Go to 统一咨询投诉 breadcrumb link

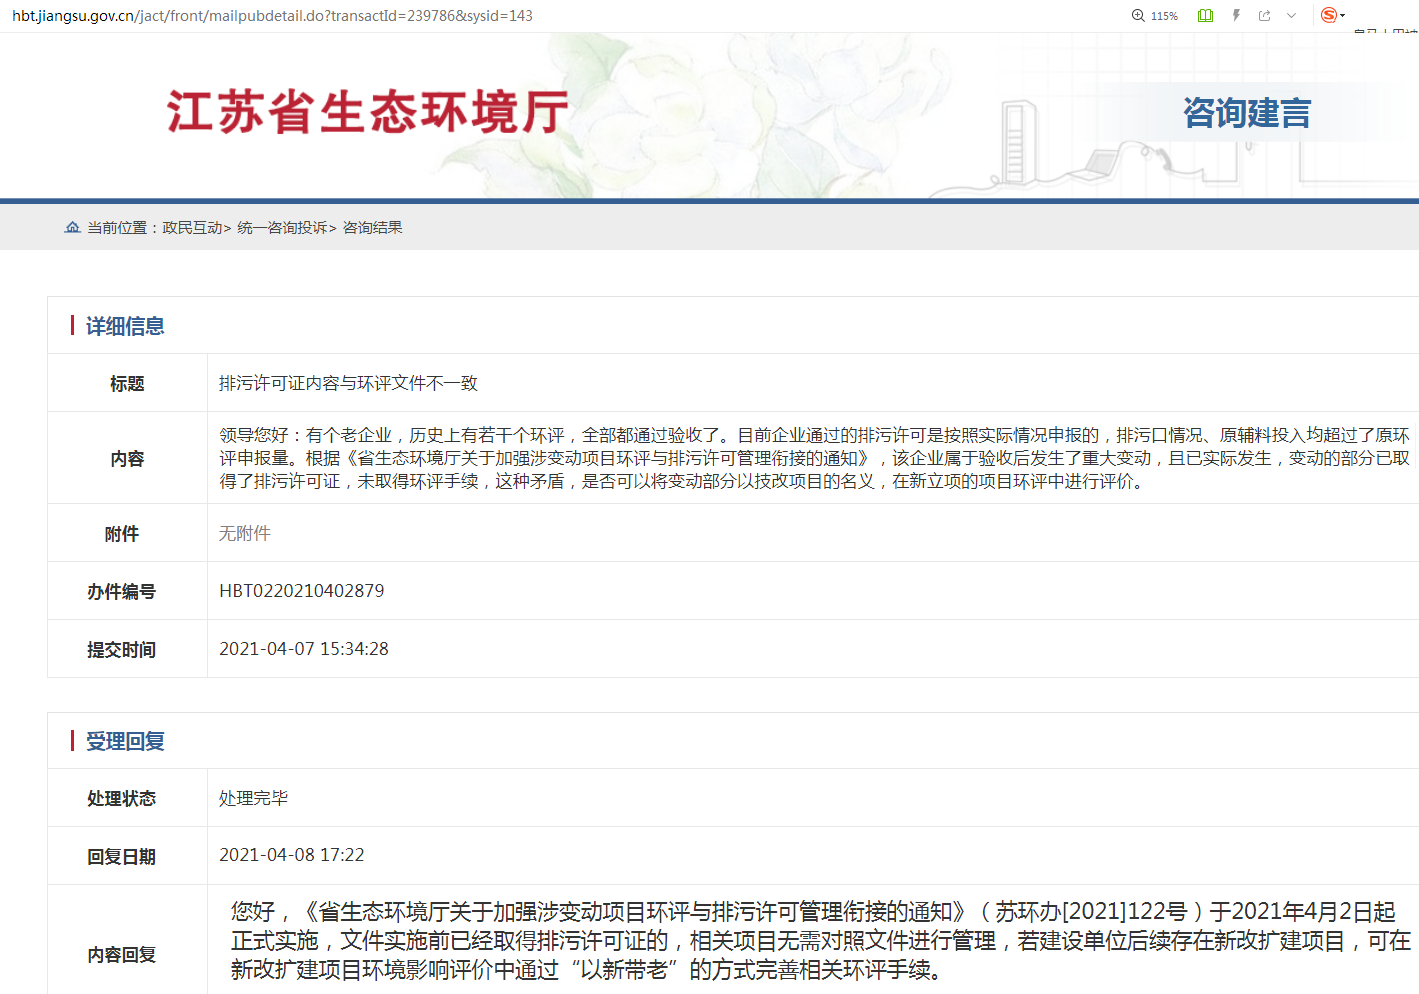282,228
